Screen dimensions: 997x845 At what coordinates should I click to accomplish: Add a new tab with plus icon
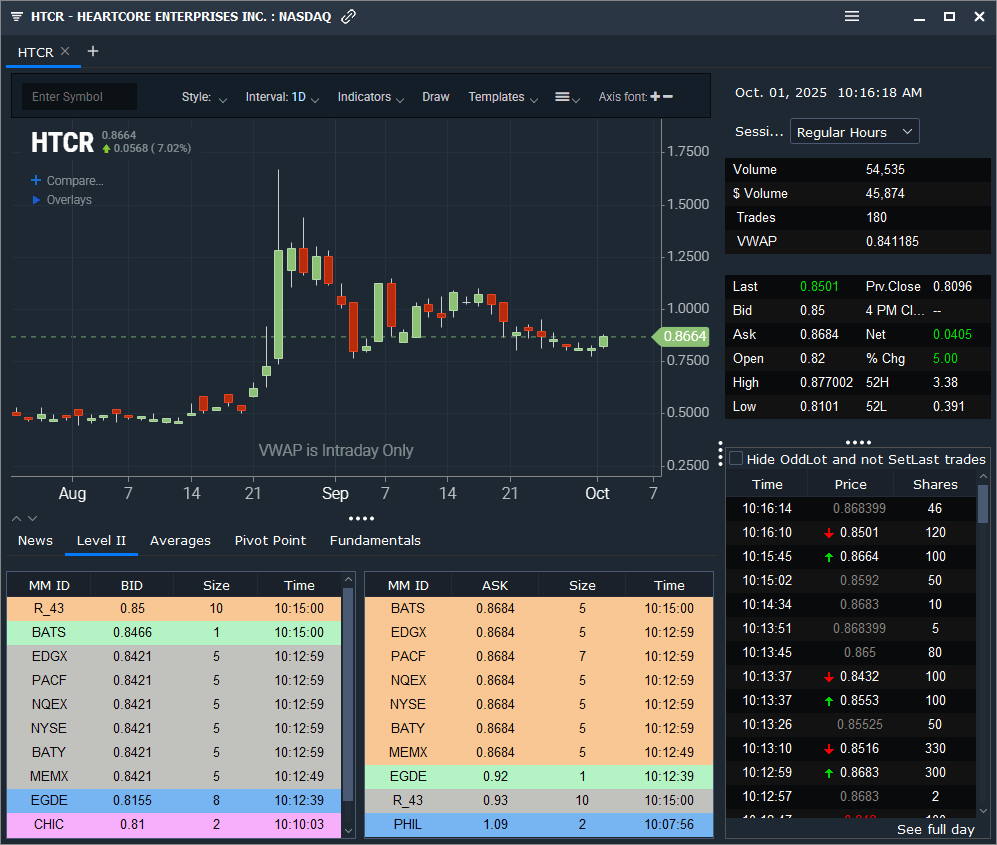tap(93, 52)
